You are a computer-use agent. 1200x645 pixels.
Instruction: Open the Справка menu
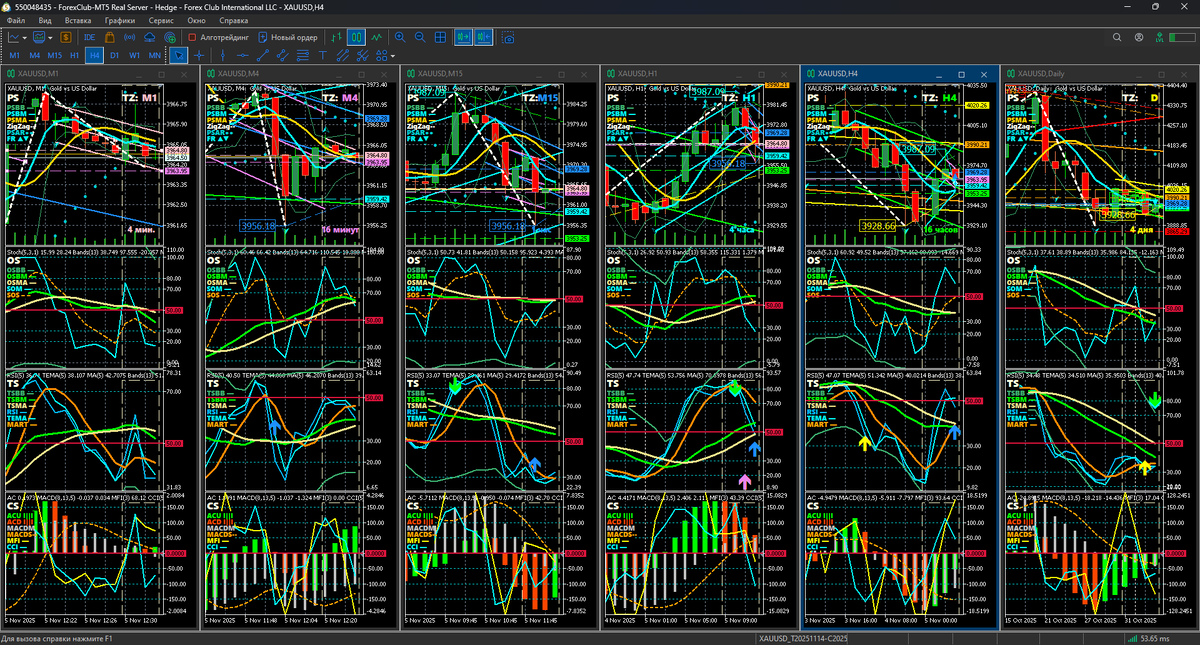tap(233, 20)
